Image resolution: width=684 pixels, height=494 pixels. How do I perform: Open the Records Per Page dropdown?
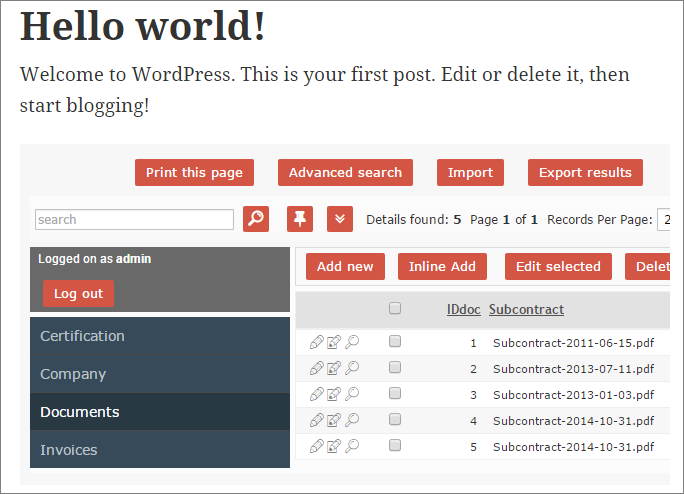[x=664, y=219]
